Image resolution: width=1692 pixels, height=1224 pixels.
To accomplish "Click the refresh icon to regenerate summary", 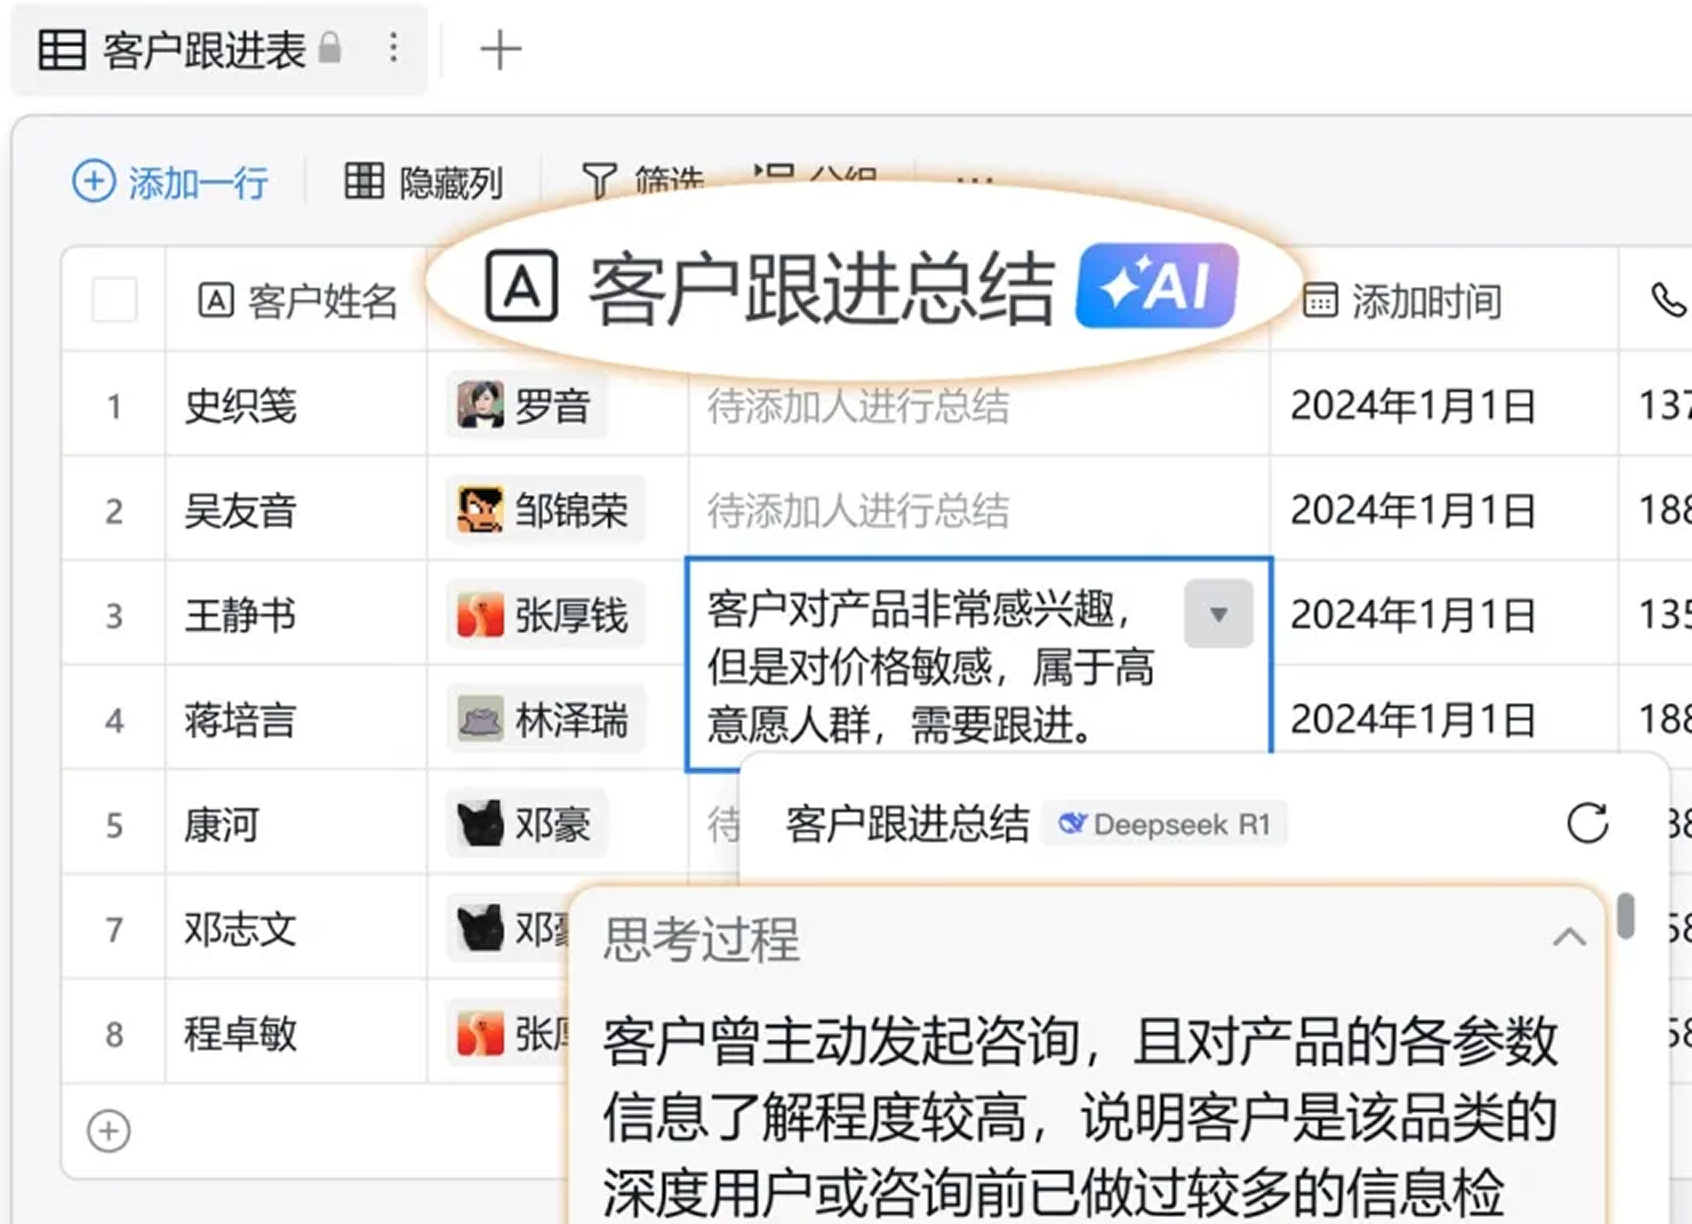I will click(x=1587, y=823).
